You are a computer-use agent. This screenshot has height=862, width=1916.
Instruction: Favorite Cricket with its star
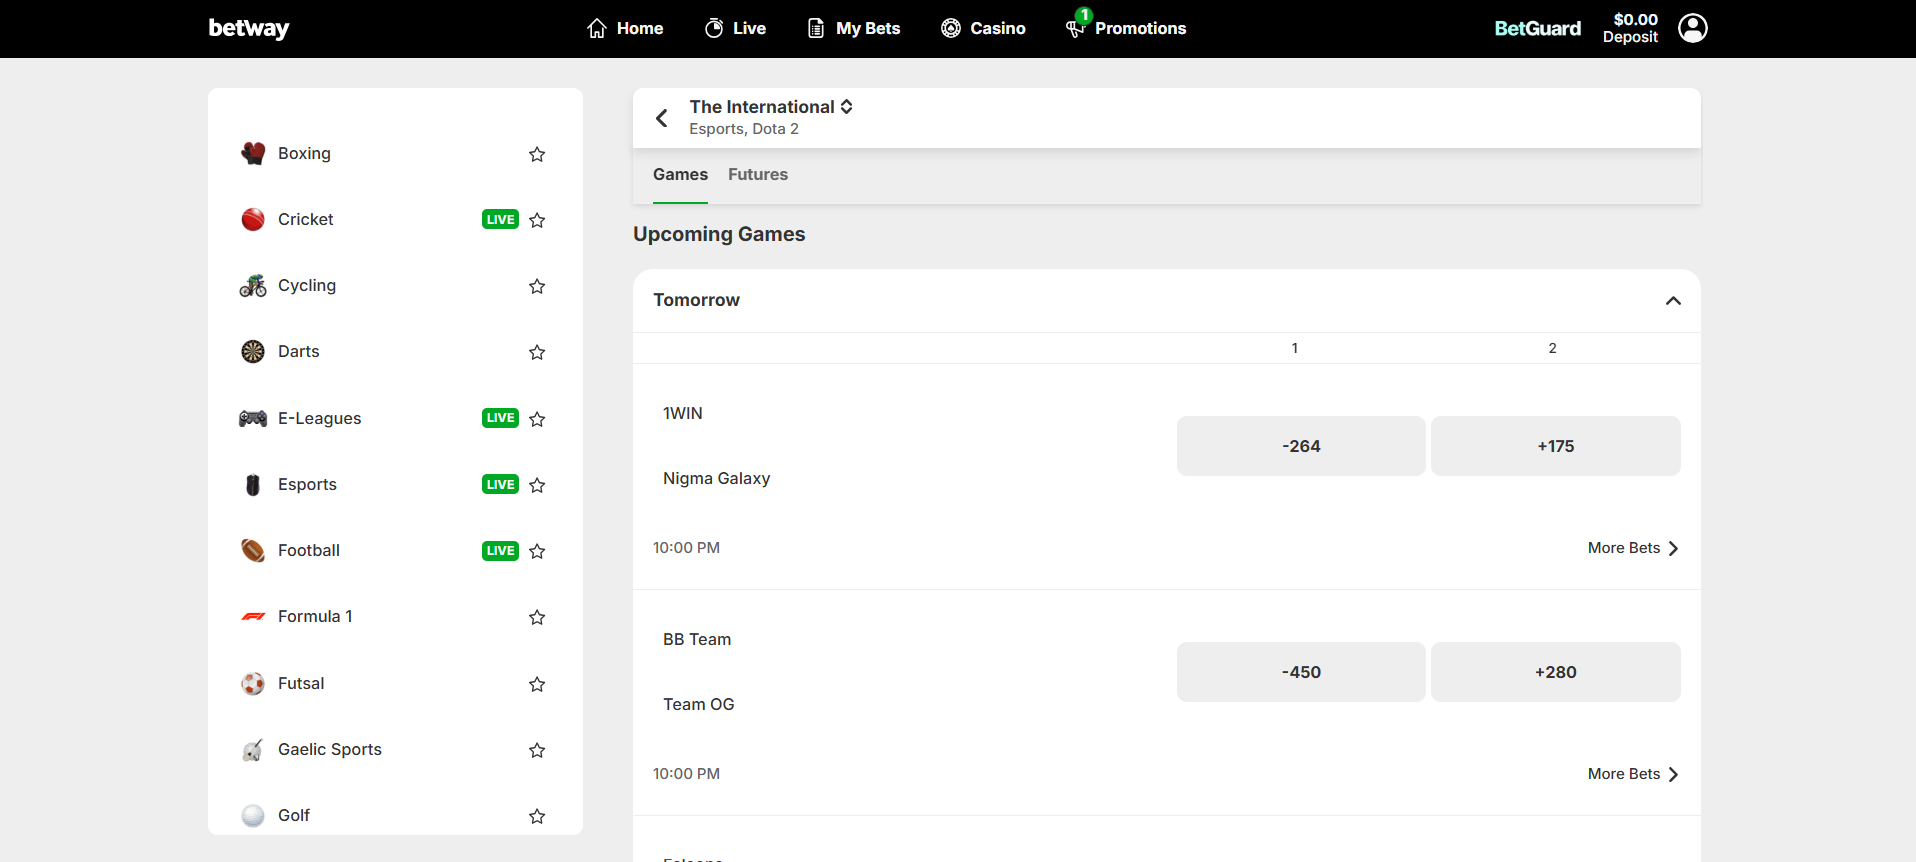click(x=537, y=220)
